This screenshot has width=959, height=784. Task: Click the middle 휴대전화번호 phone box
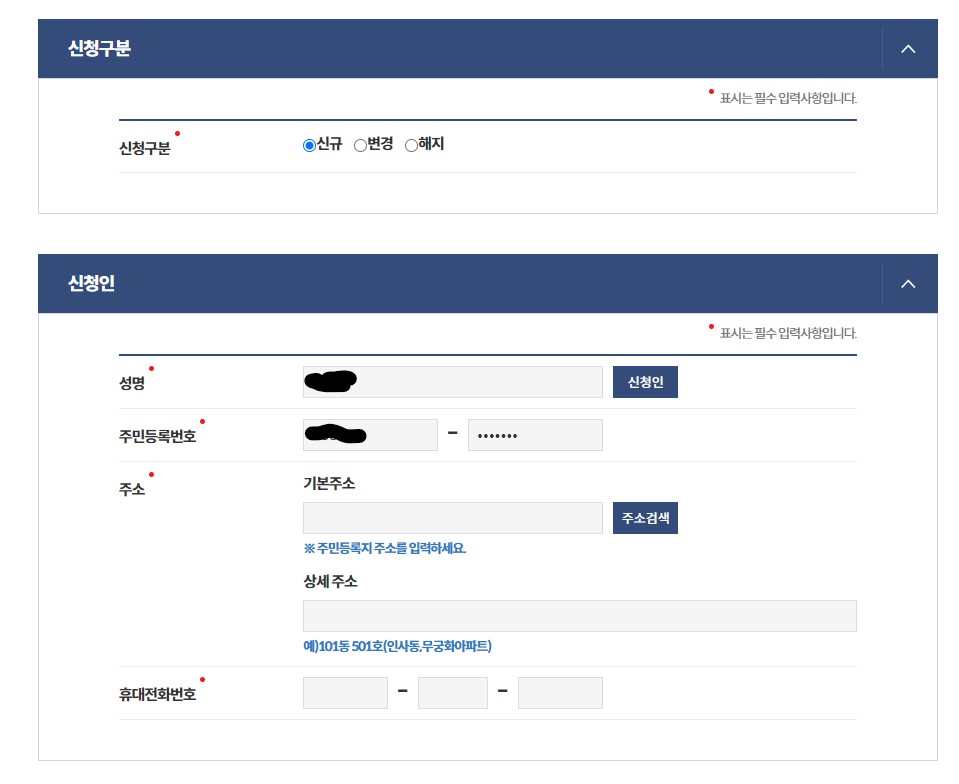click(x=452, y=692)
